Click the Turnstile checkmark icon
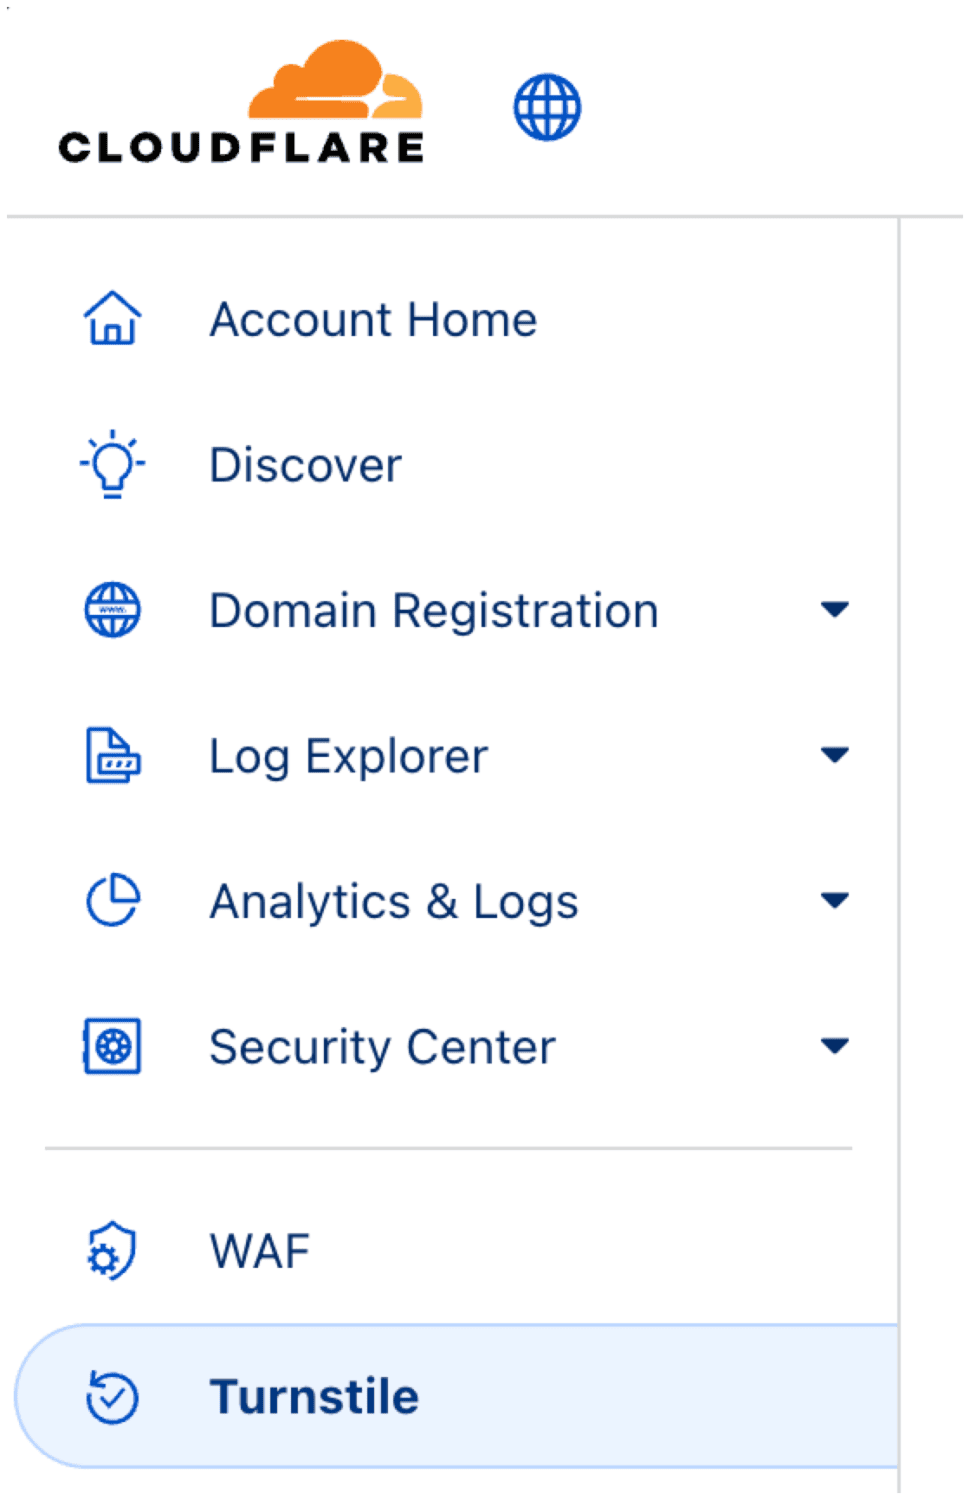 (x=112, y=1396)
